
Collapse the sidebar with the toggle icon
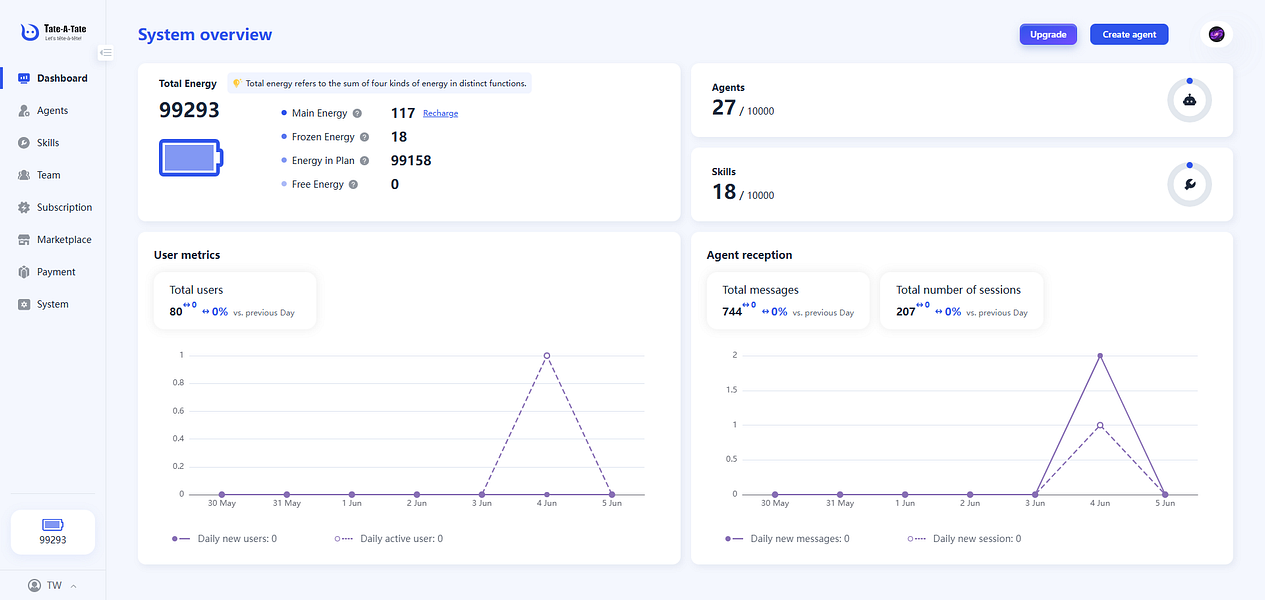(x=106, y=52)
